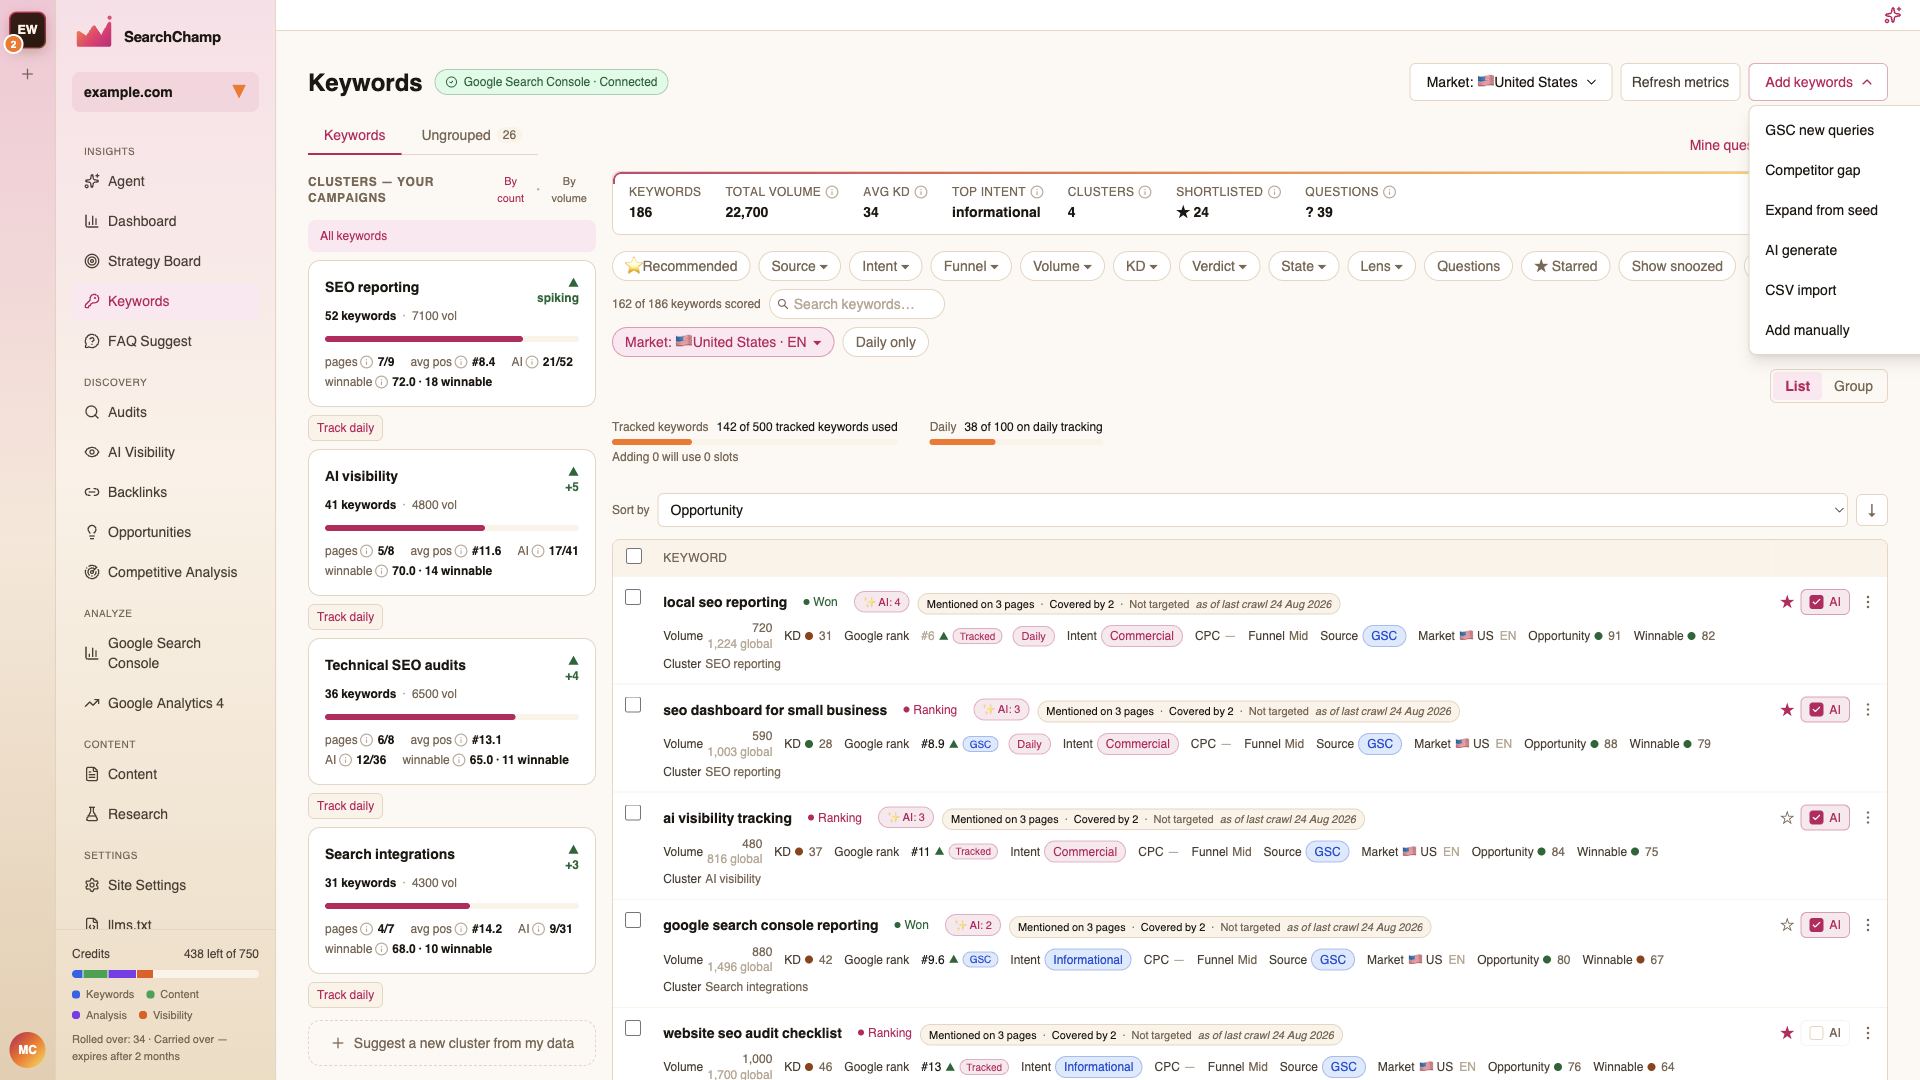The width and height of the screenshot is (1920, 1080).
Task: Add workspace with the plus icon
Action: [x=28, y=74]
